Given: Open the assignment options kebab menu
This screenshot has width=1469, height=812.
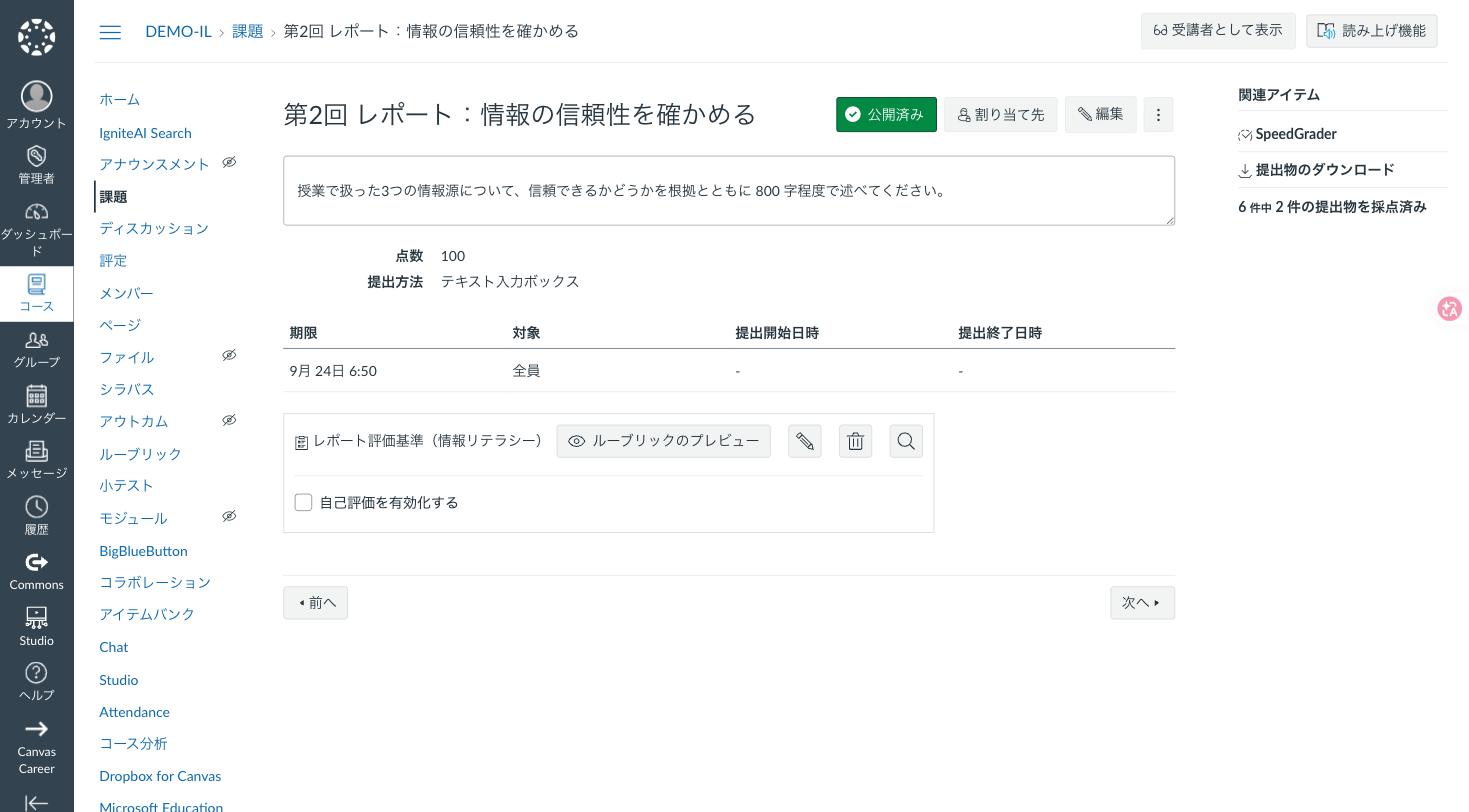Looking at the screenshot, I should pyautogui.click(x=1158, y=114).
